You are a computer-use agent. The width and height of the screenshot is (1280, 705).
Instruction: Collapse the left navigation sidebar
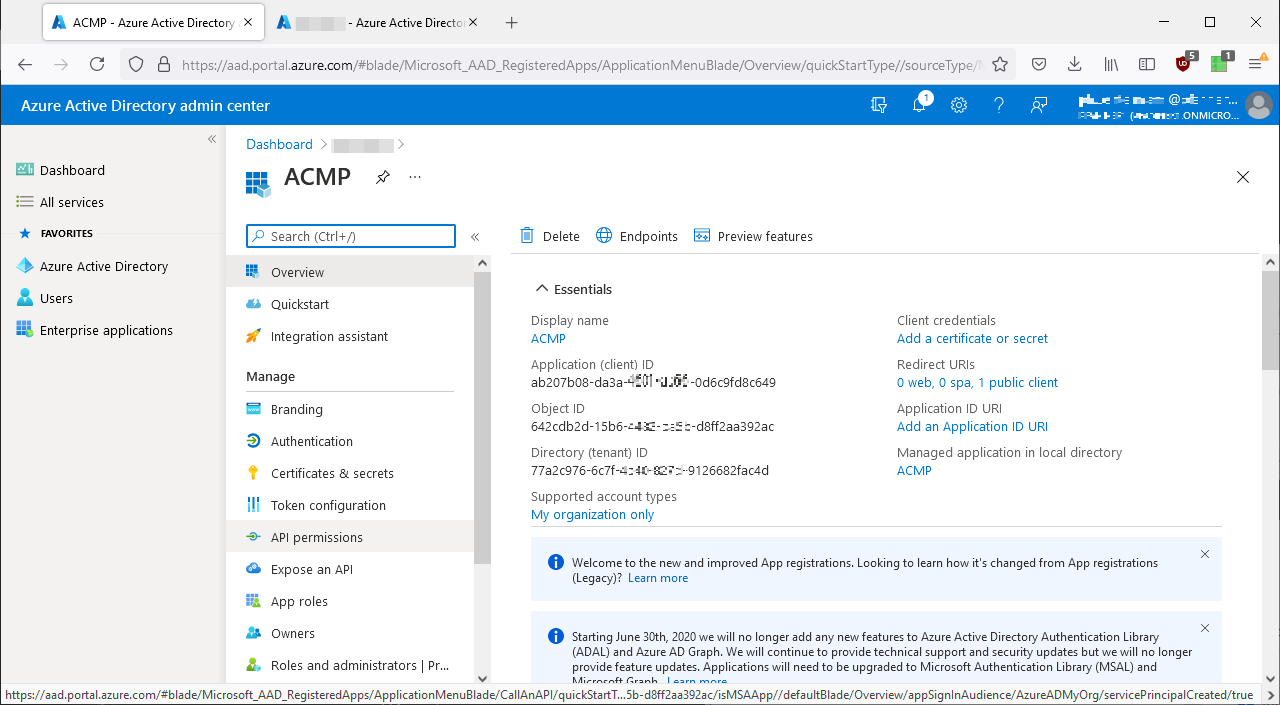(x=211, y=139)
